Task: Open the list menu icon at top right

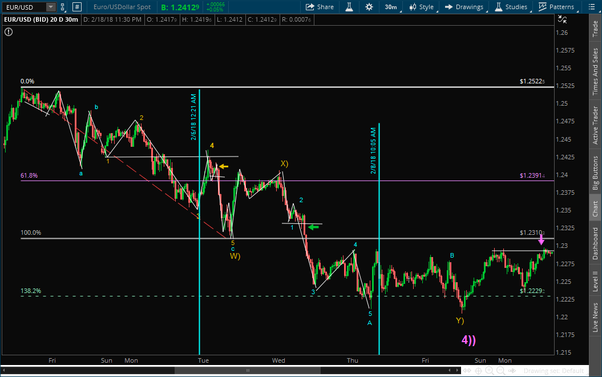Action: (x=592, y=7)
